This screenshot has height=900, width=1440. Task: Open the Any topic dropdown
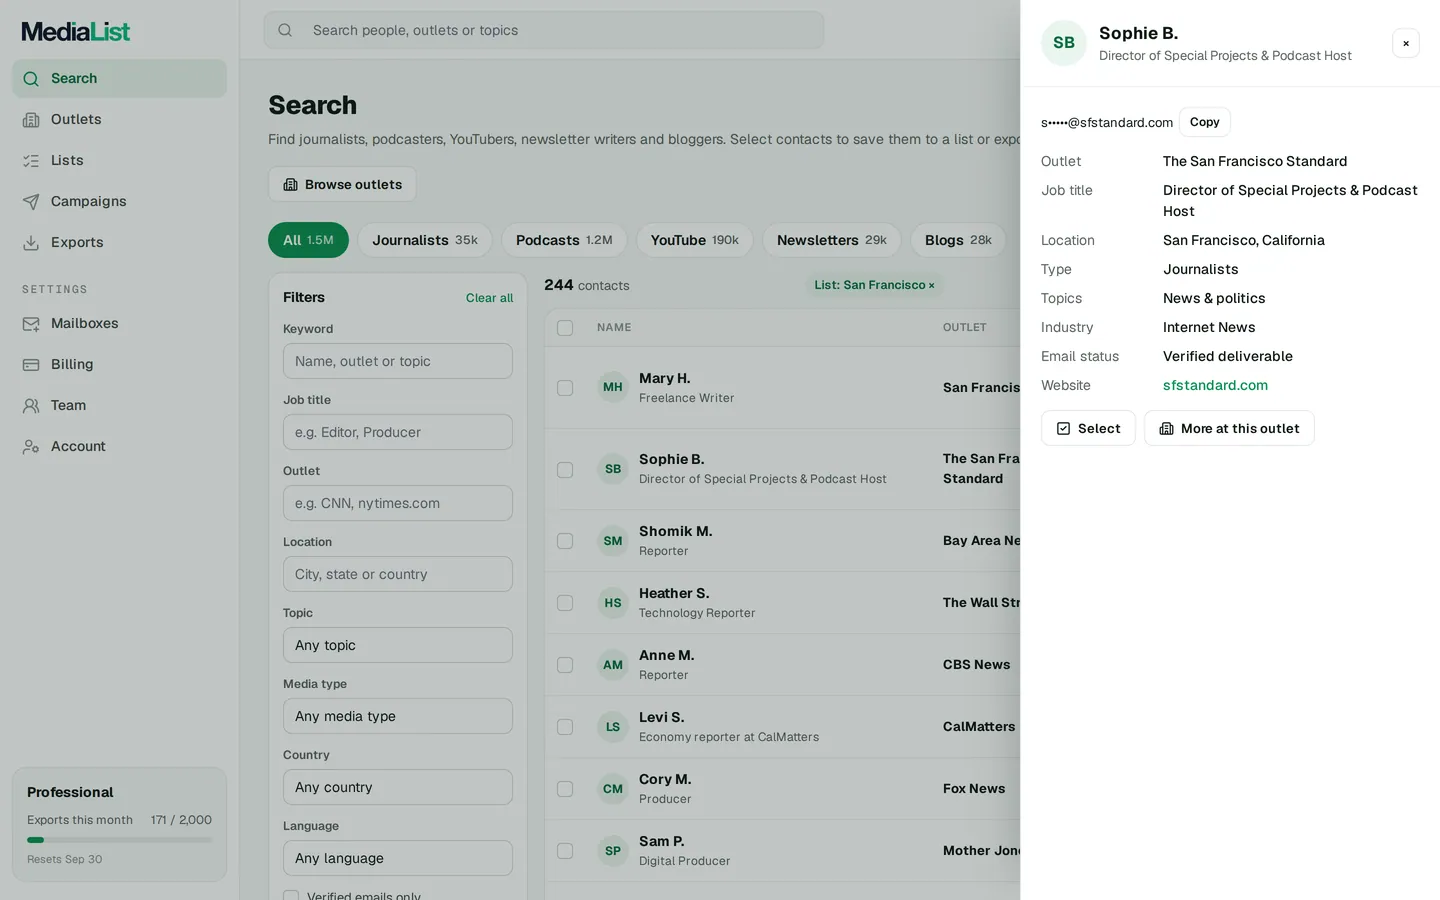tap(398, 645)
